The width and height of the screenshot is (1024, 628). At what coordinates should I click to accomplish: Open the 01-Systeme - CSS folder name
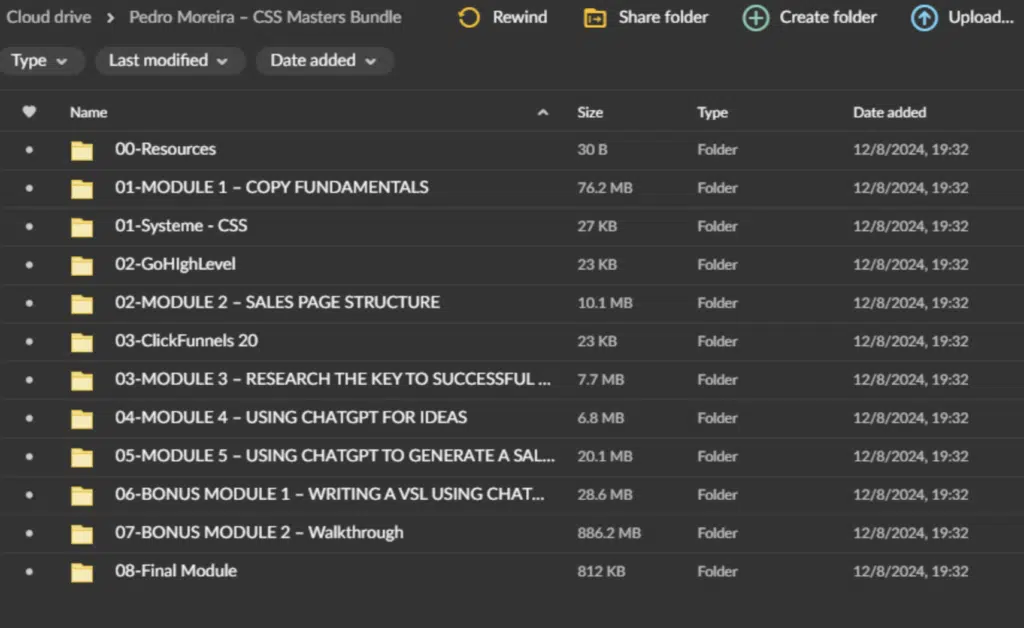(x=181, y=226)
